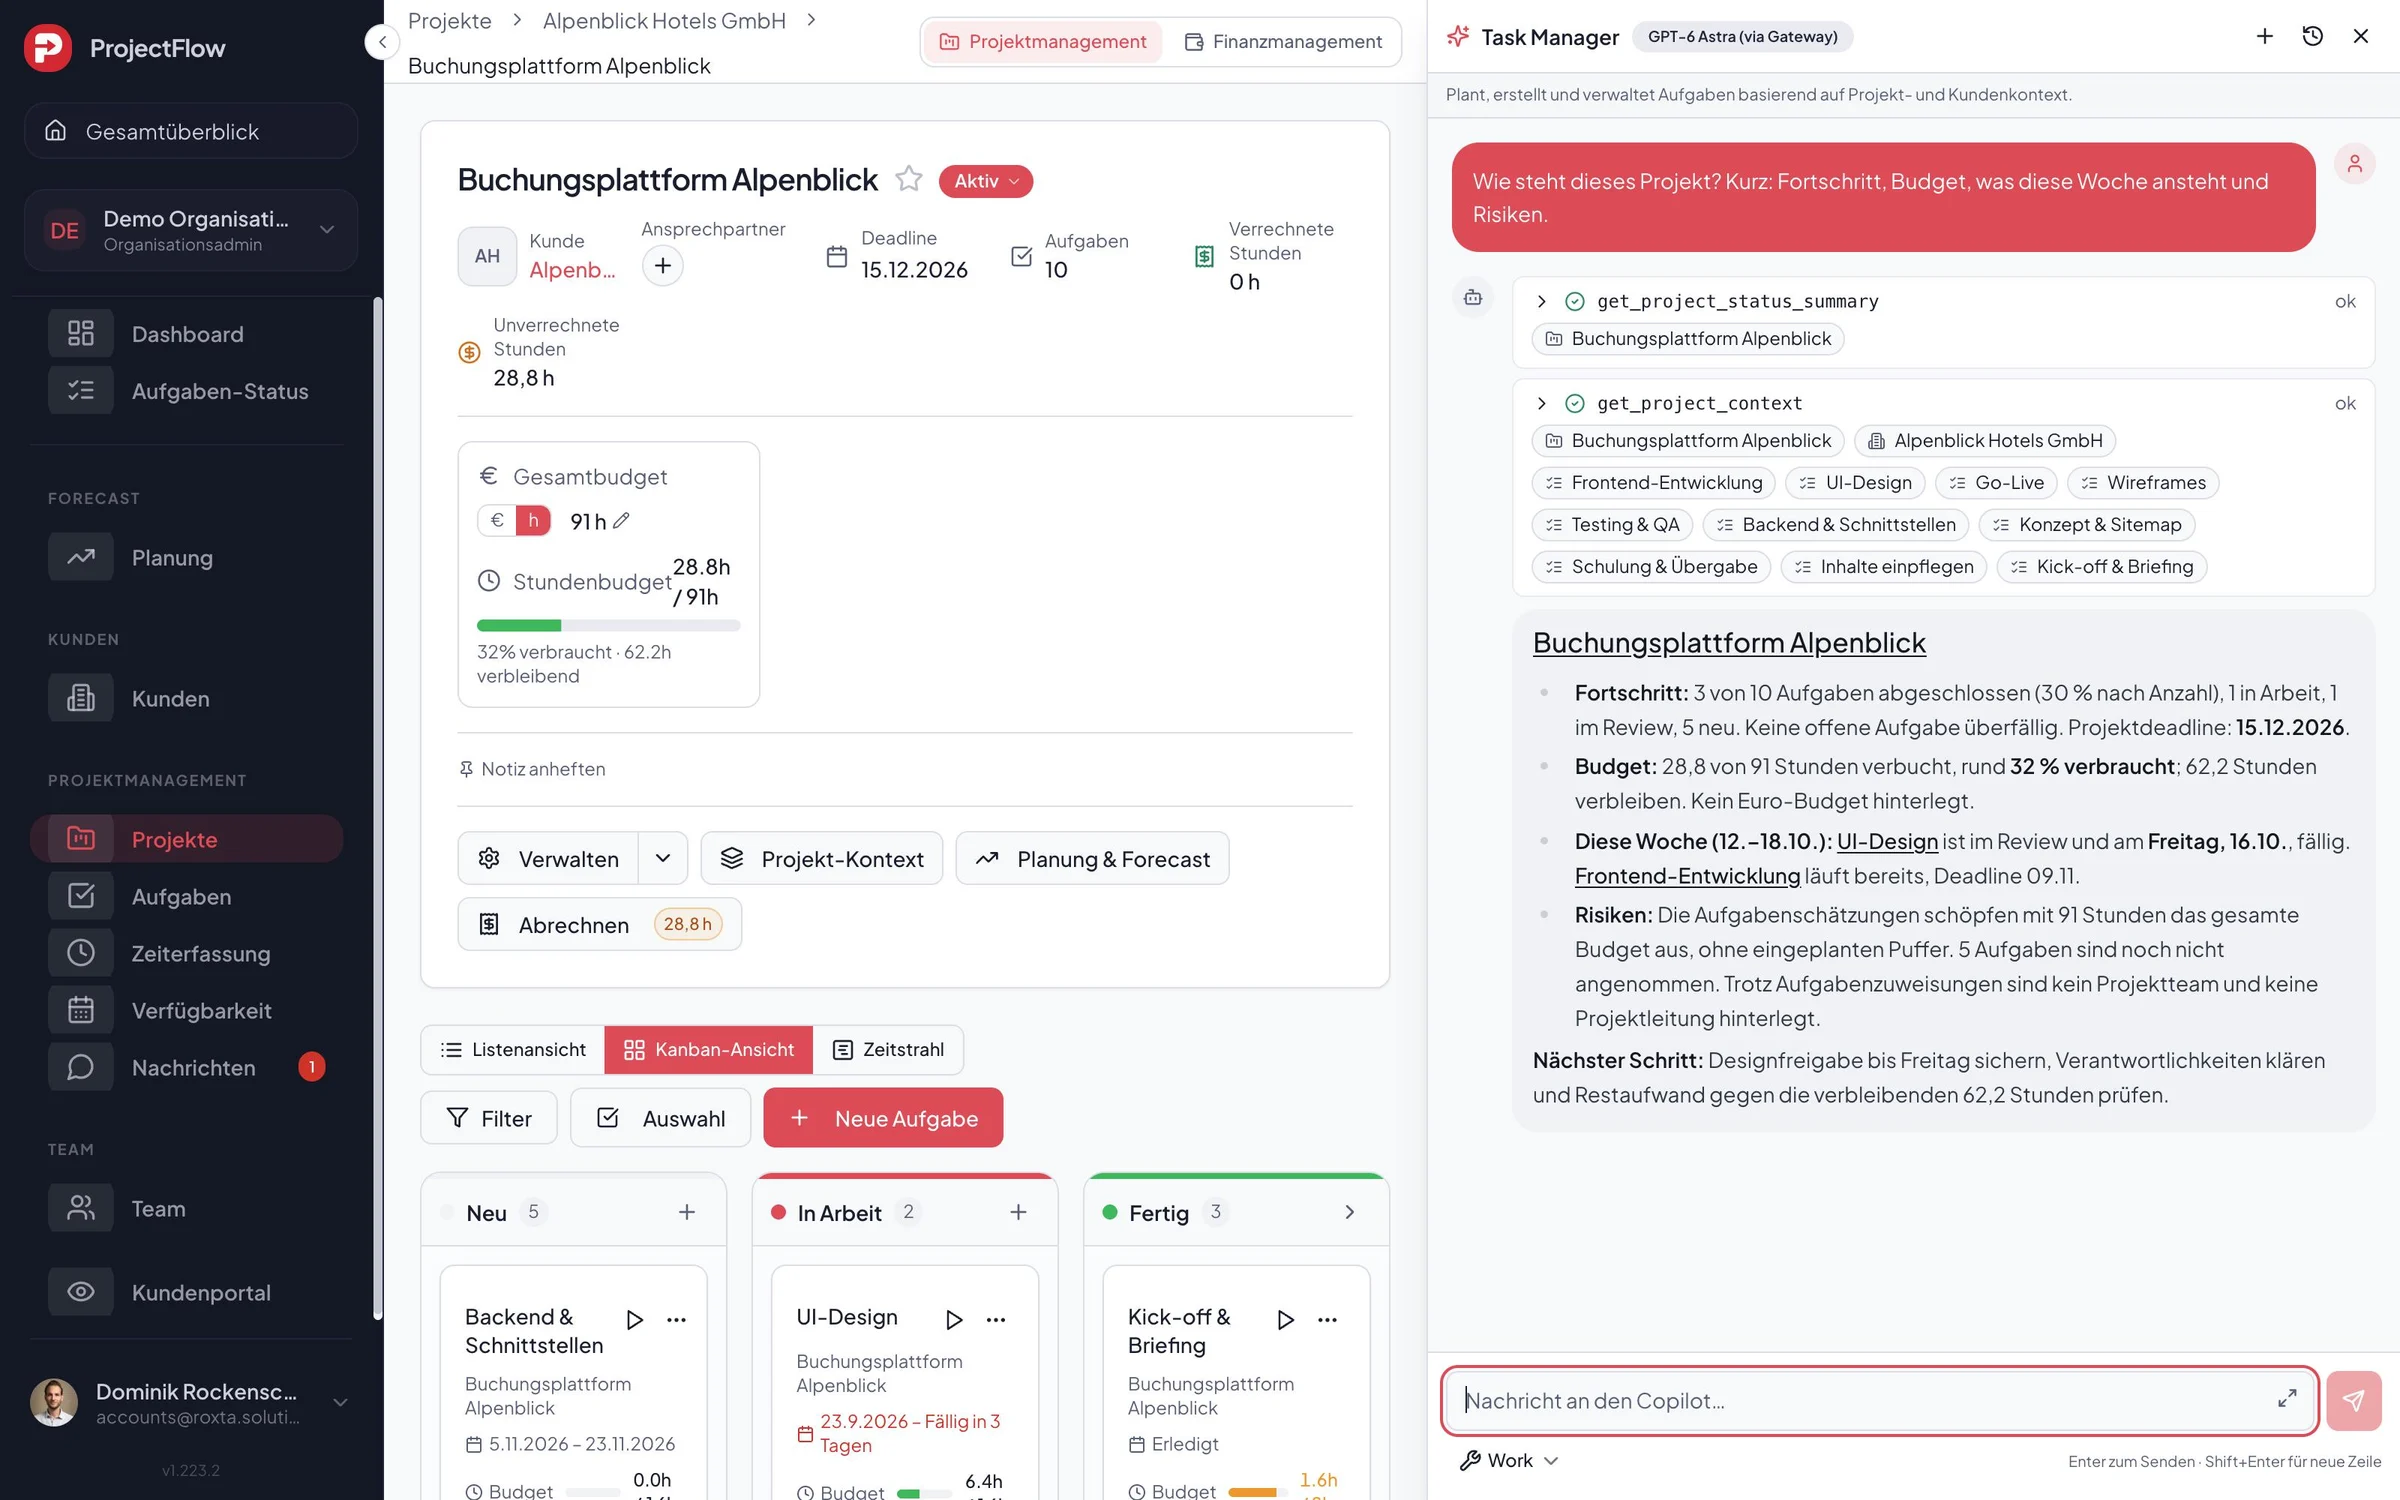The width and height of the screenshot is (2400, 1500).
Task: Add a task to the Neu column
Action: click(x=687, y=1212)
